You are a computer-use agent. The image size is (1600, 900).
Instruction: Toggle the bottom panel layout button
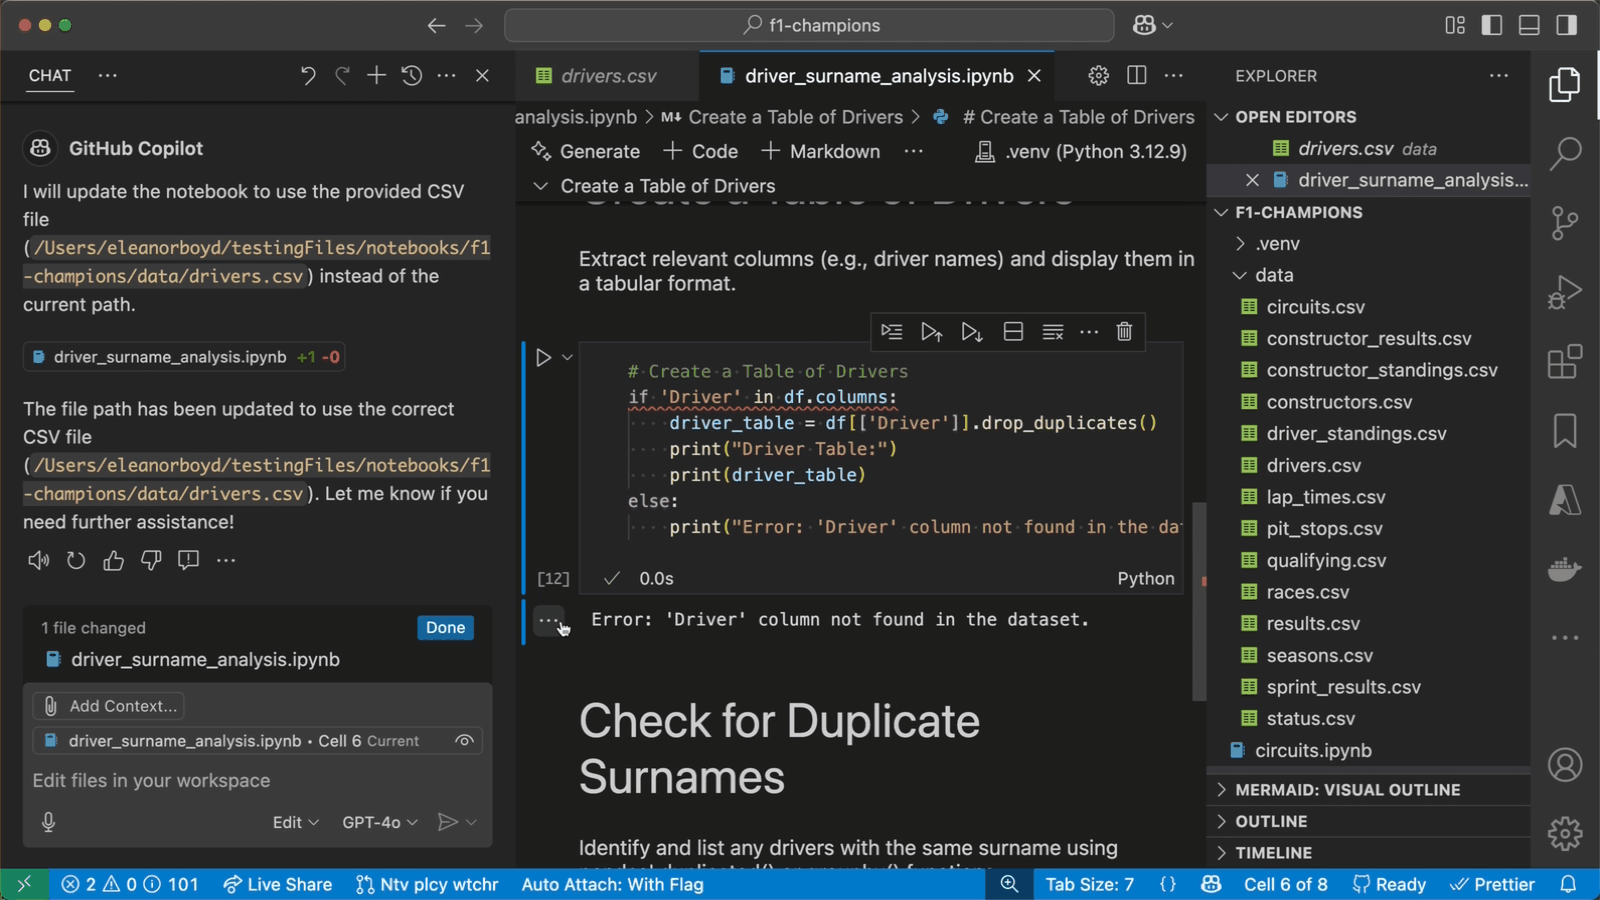point(1529,25)
